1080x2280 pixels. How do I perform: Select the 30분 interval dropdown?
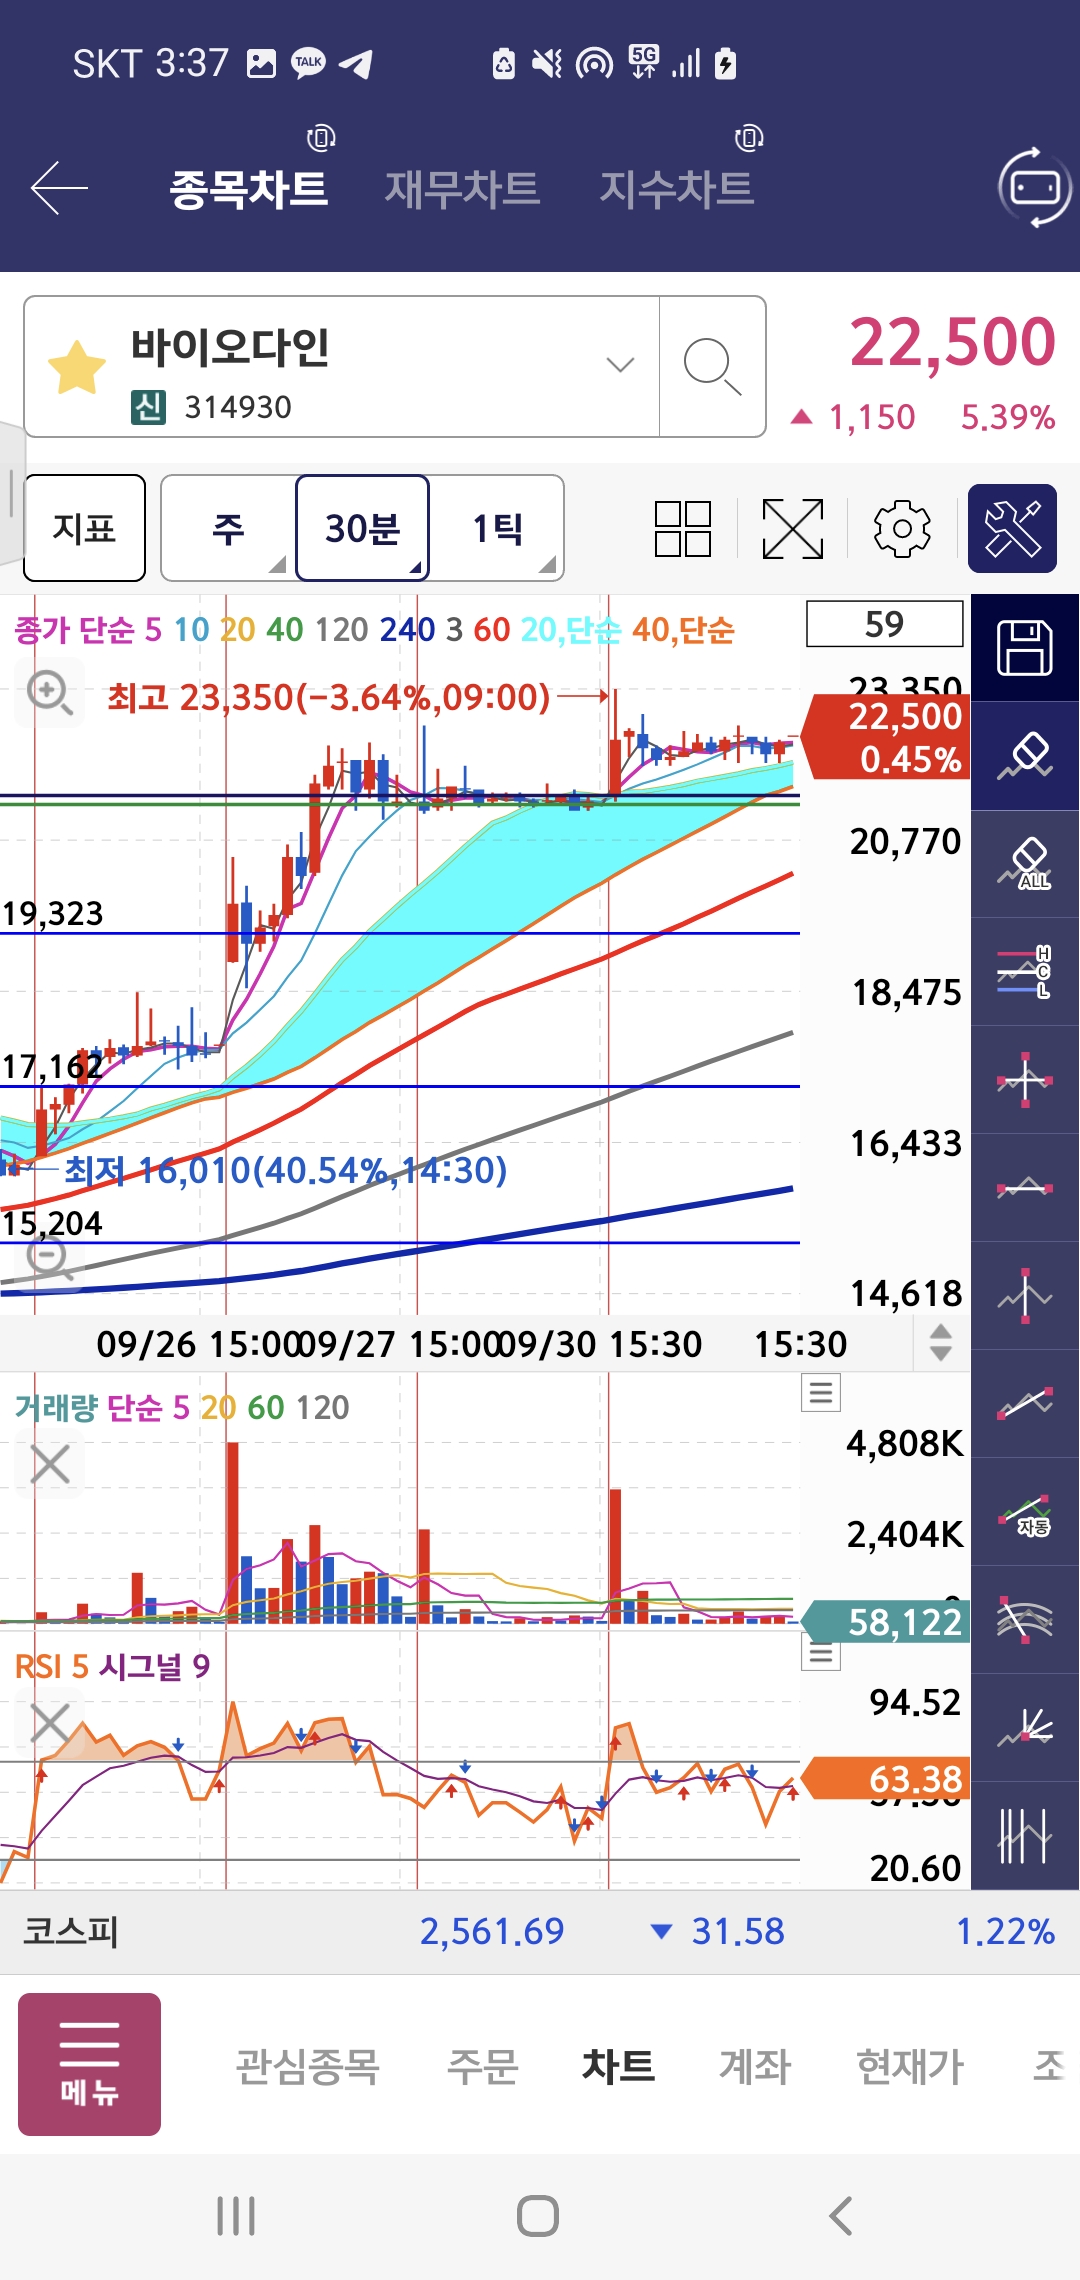pos(363,528)
